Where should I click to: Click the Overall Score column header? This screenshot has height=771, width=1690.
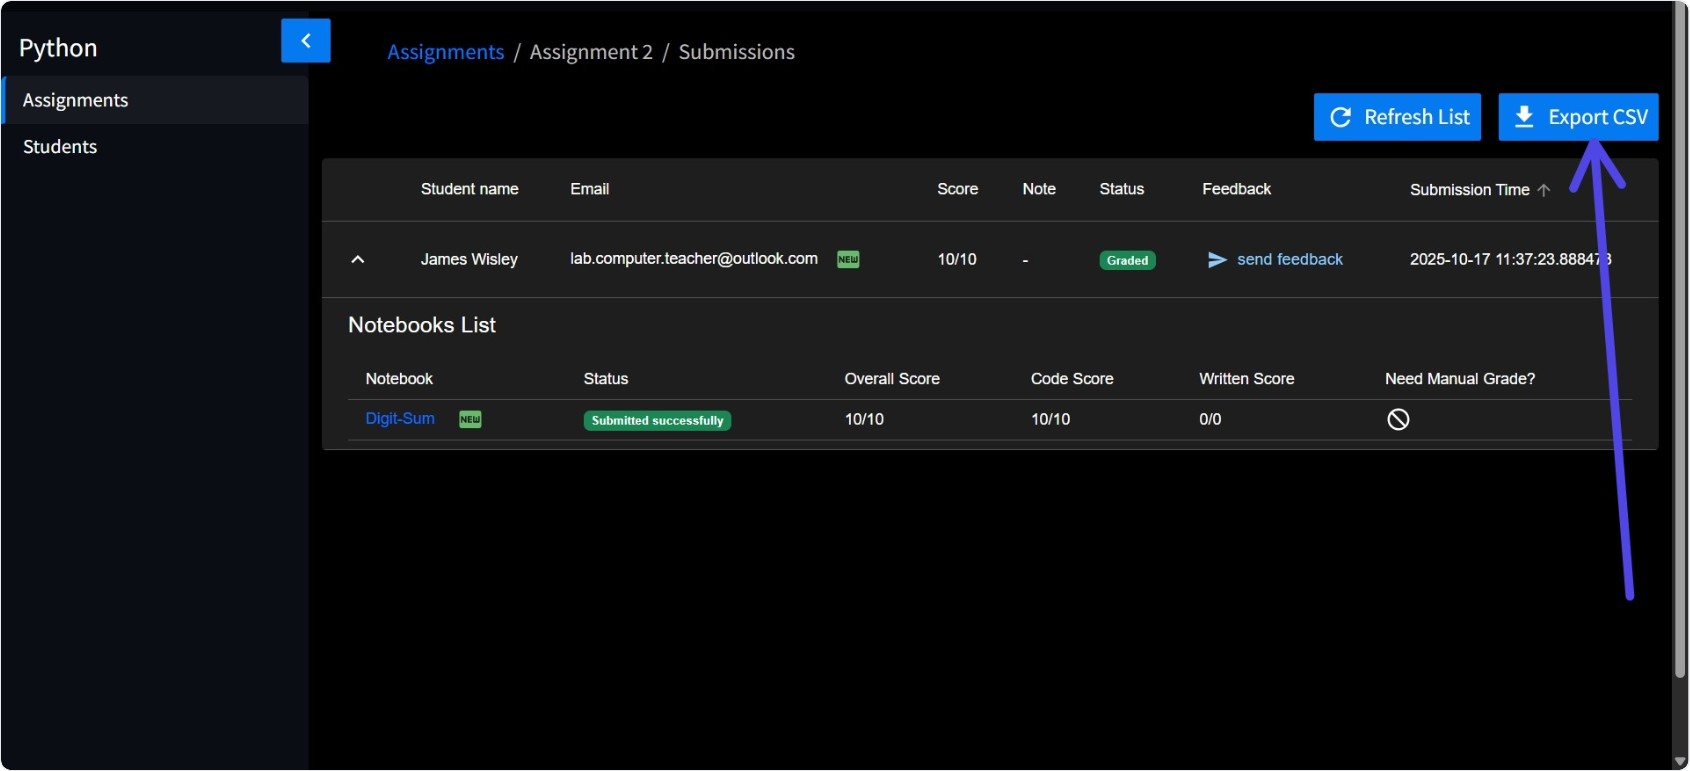pyautogui.click(x=892, y=379)
